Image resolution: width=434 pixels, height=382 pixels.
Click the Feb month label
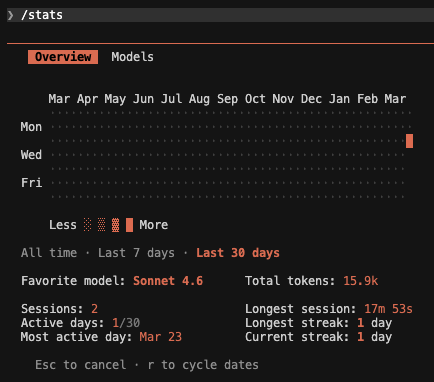click(367, 99)
